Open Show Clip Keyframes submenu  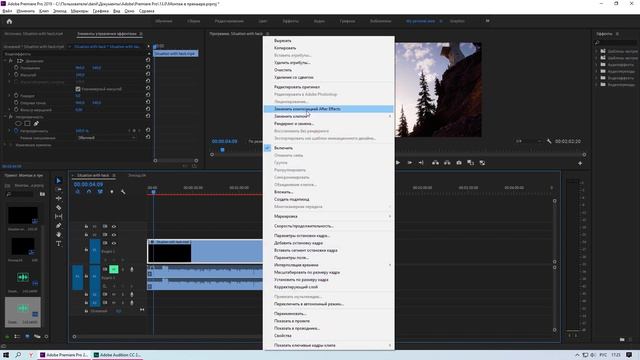coord(329,345)
